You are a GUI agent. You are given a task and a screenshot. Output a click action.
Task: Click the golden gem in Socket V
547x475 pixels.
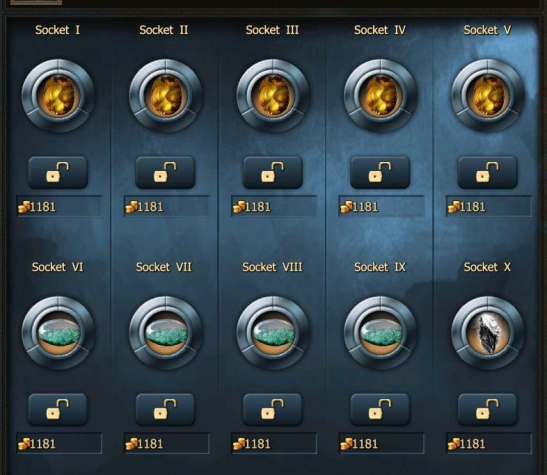(x=488, y=96)
